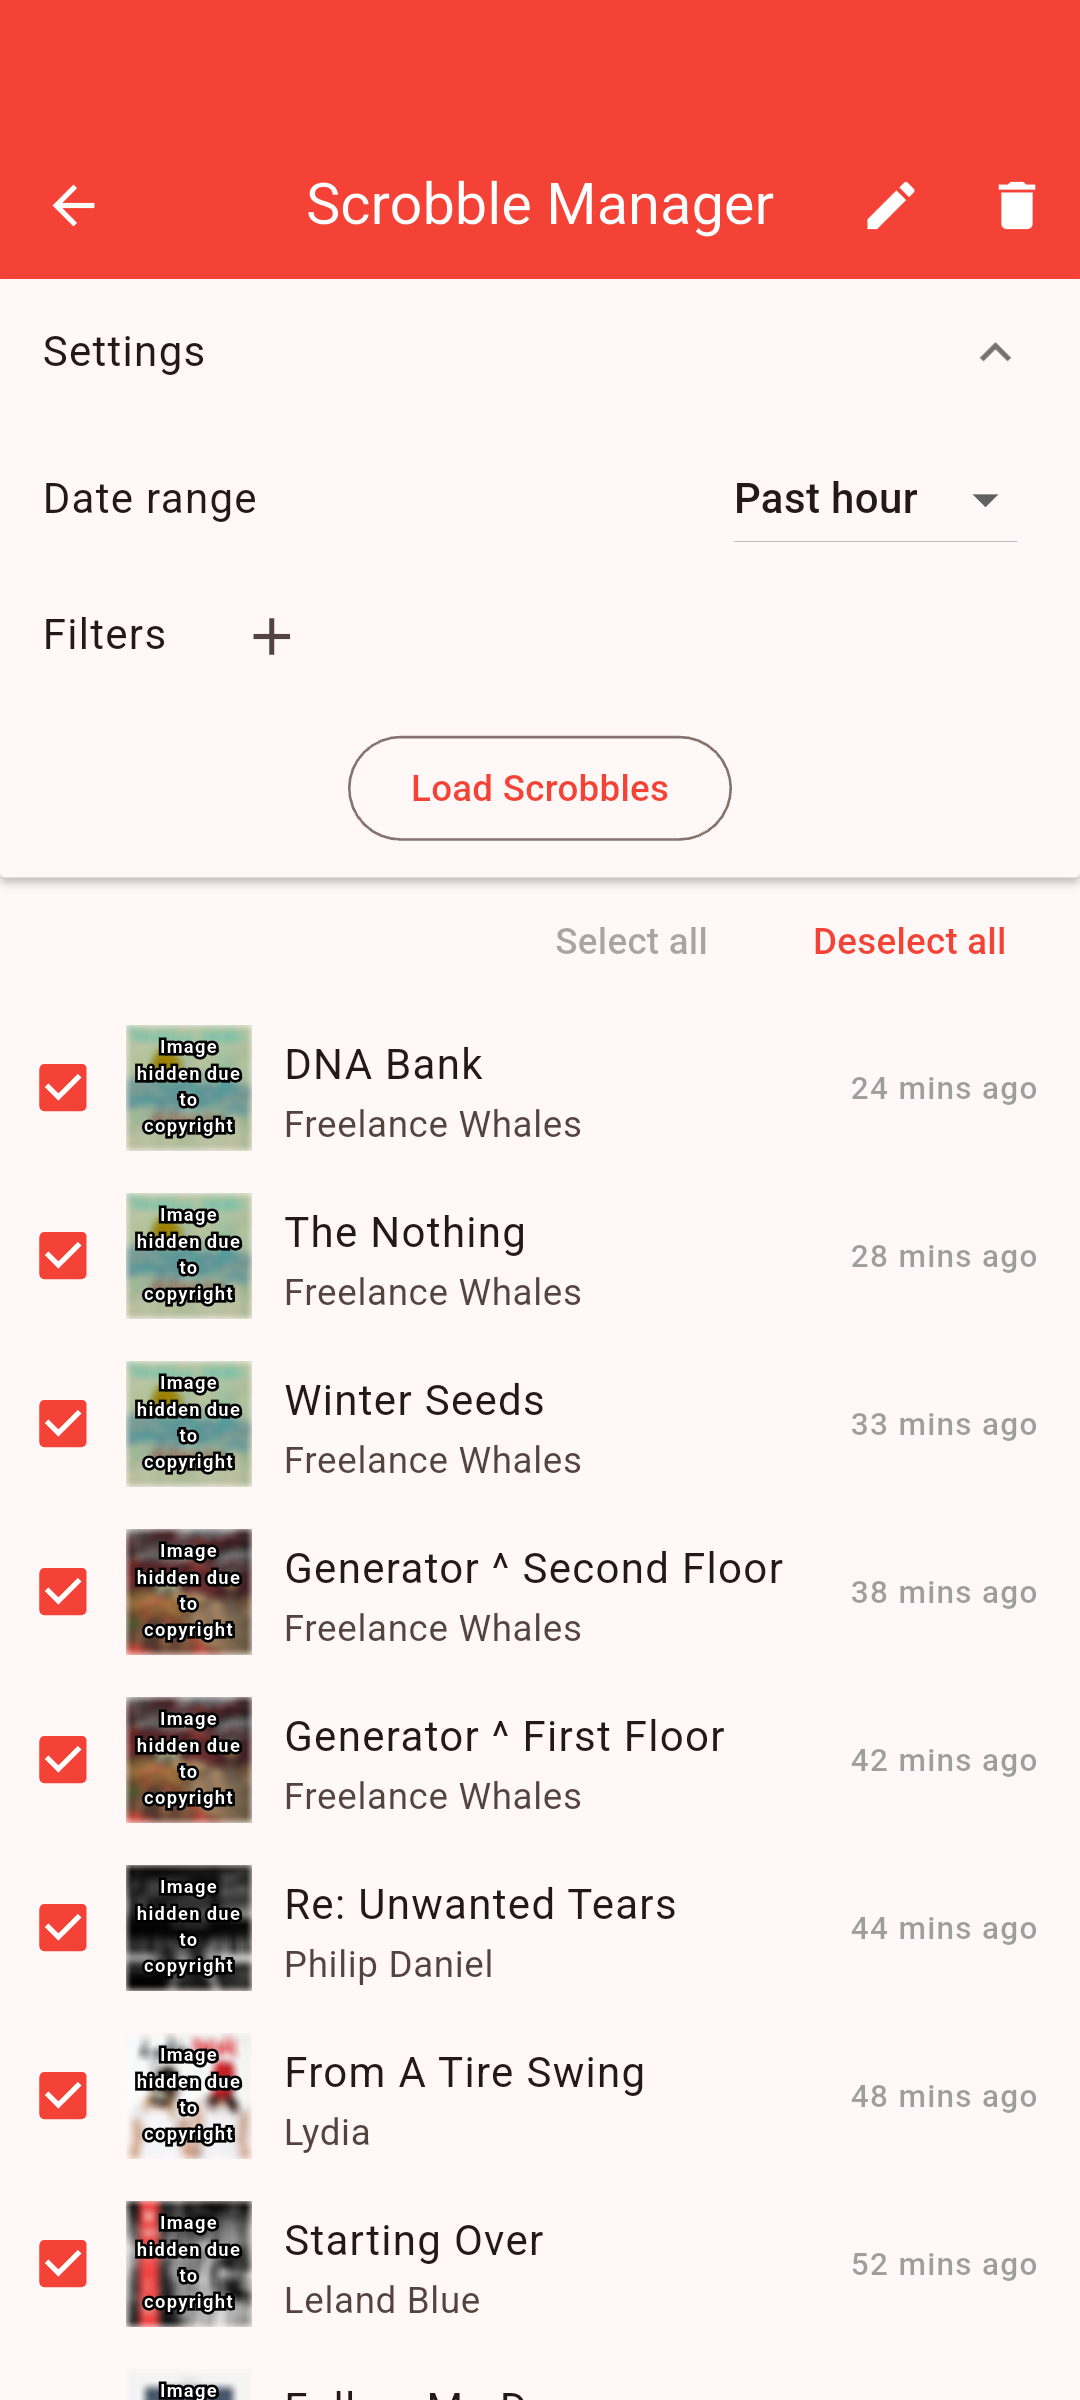Uncheck The Nothing scrobble checkbox
The width and height of the screenshot is (1080, 2400).
(x=63, y=1256)
